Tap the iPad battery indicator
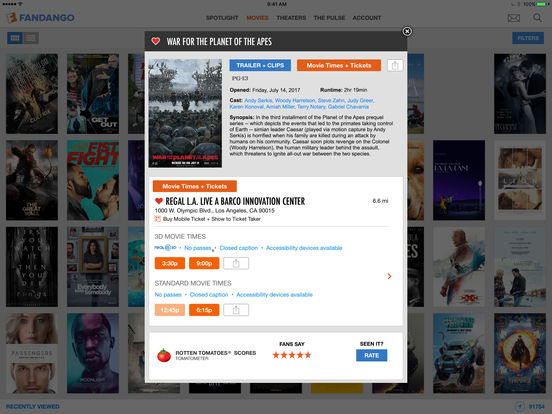The height and width of the screenshot is (414, 552). click(542, 4)
